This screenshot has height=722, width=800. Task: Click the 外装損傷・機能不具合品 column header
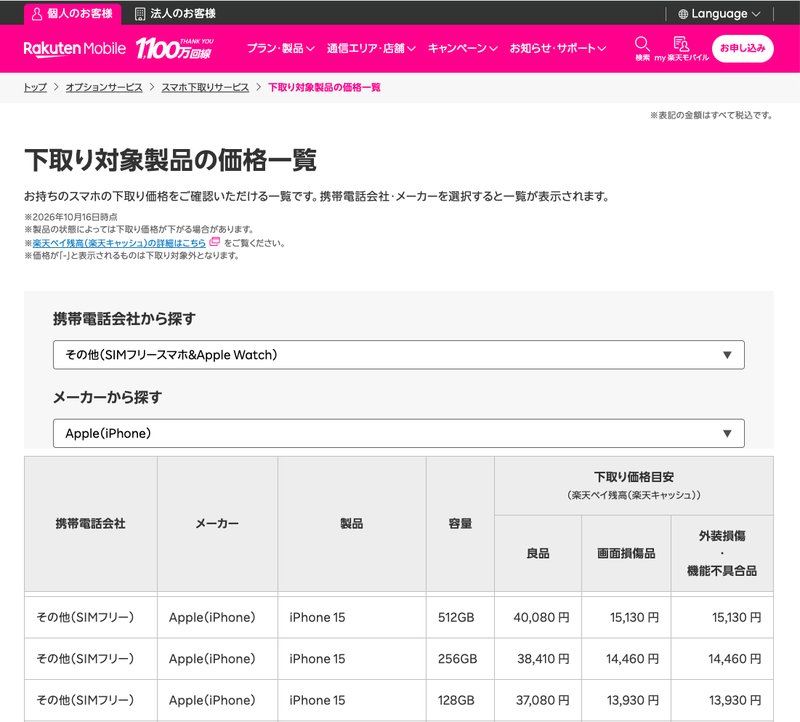(722, 554)
